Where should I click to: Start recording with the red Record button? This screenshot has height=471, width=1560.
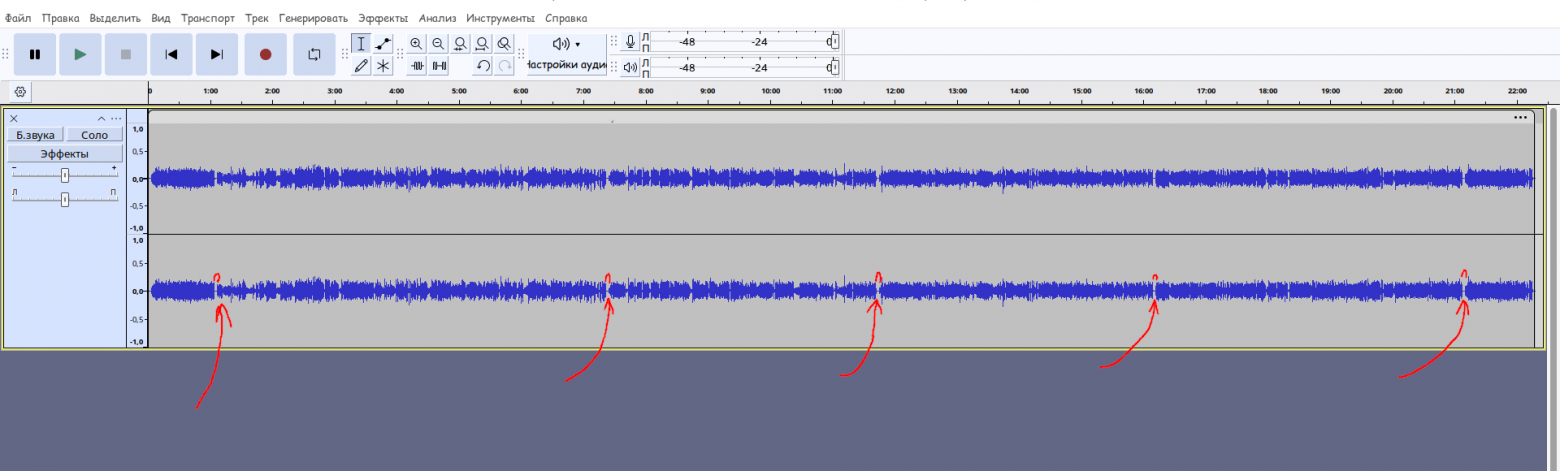coord(265,55)
